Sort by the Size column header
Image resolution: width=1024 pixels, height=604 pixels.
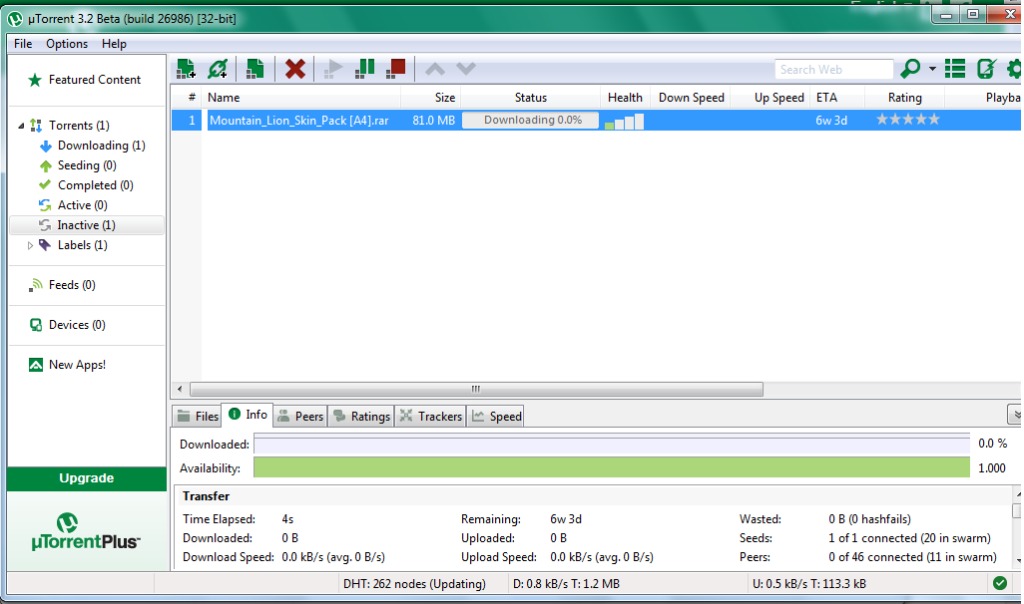tap(431, 97)
